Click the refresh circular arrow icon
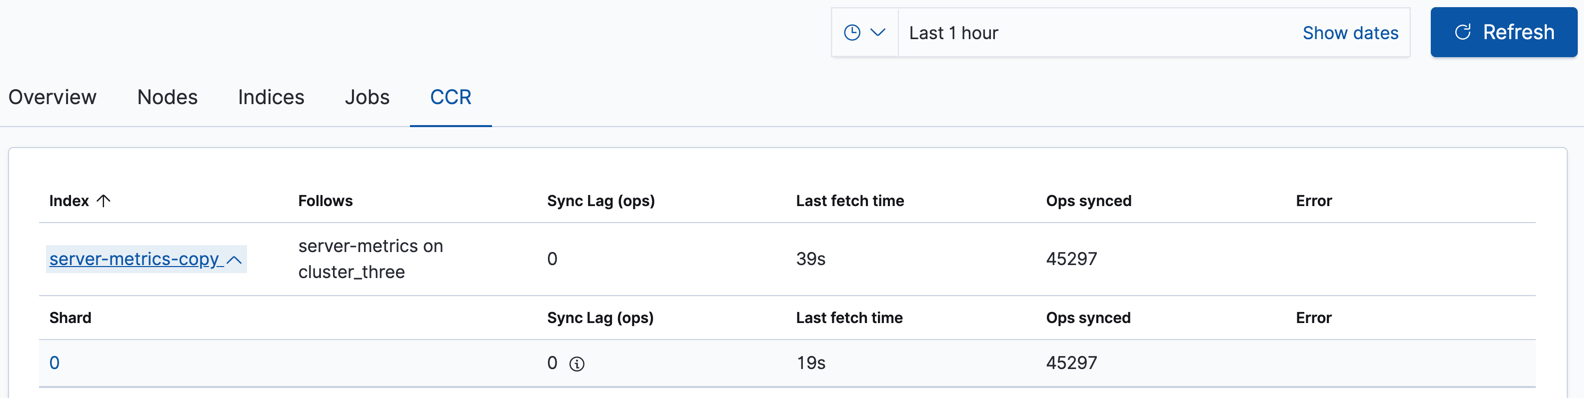This screenshot has width=1584, height=398. 1462,32
